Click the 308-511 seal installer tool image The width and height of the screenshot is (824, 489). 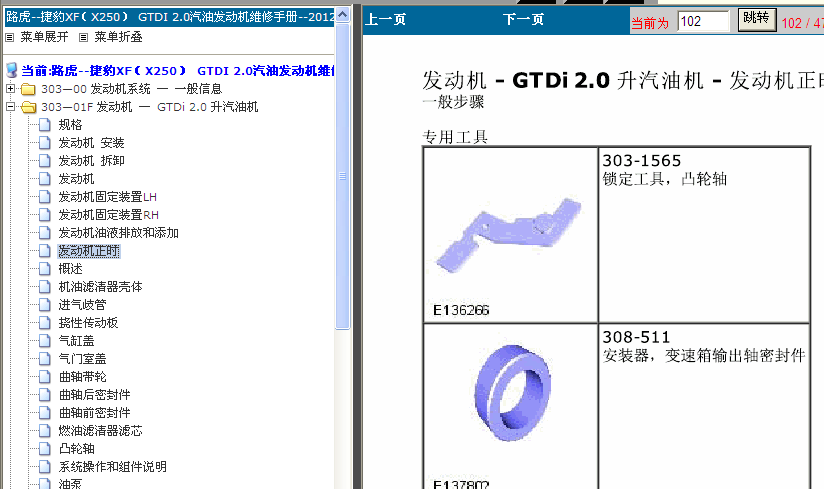[512, 393]
